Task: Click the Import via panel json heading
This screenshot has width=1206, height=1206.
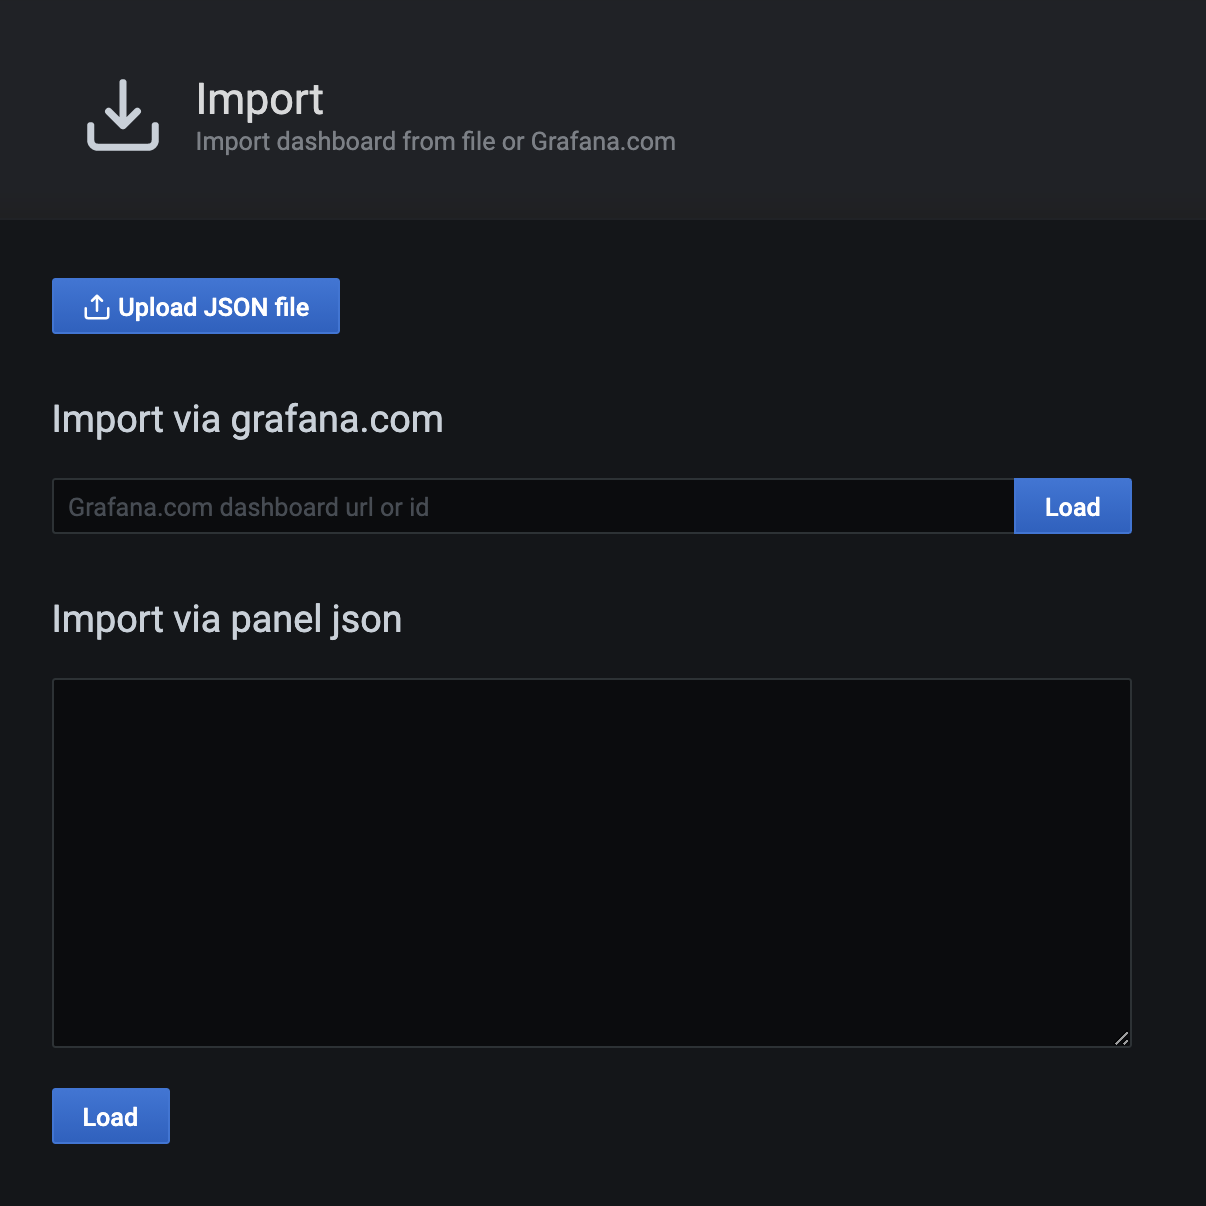Action: pos(227,619)
